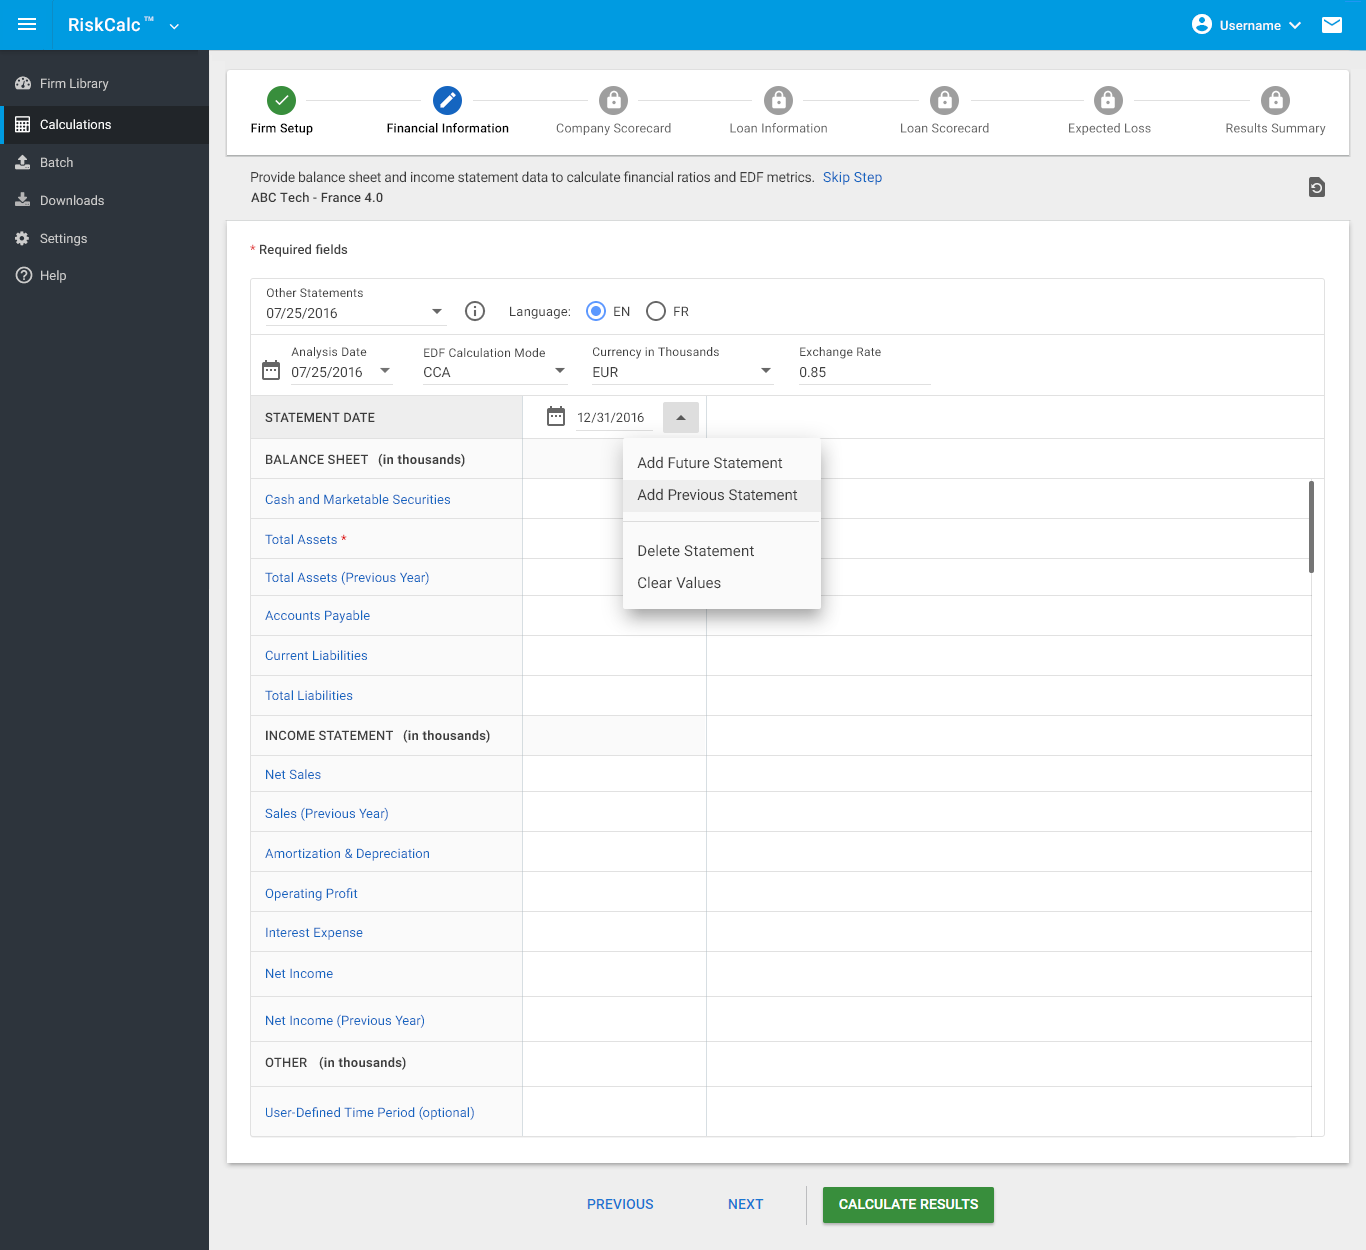Viewport: 1366px width, 1250px height.
Task: Collapse the statement actions arrow button
Action: (681, 418)
